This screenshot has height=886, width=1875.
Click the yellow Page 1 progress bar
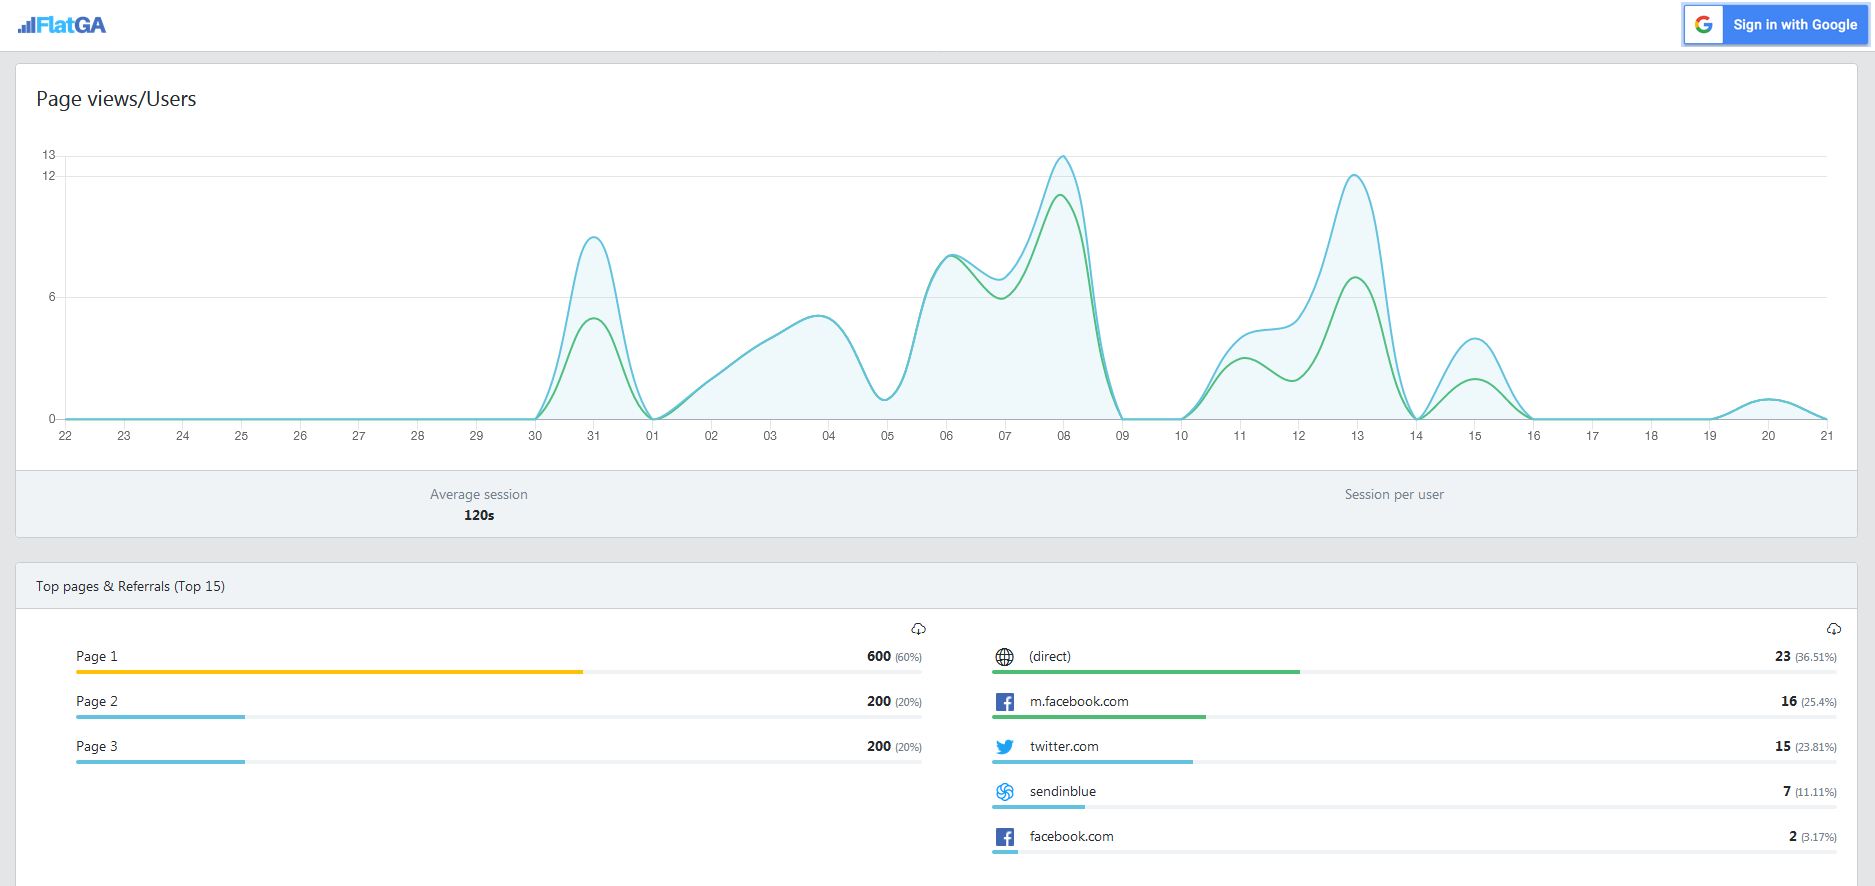(329, 672)
